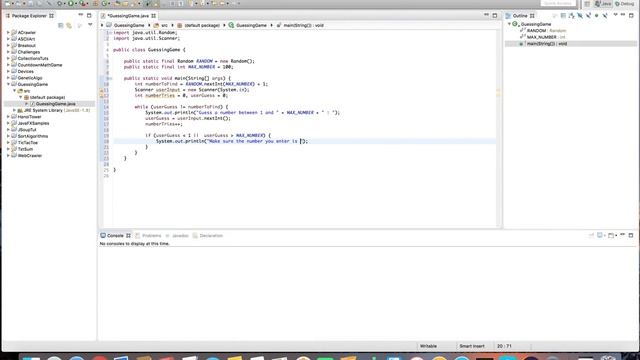Select the JavaFXSamples project
Image resolution: width=640 pixels, height=360 pixels.
click(33, 123)
